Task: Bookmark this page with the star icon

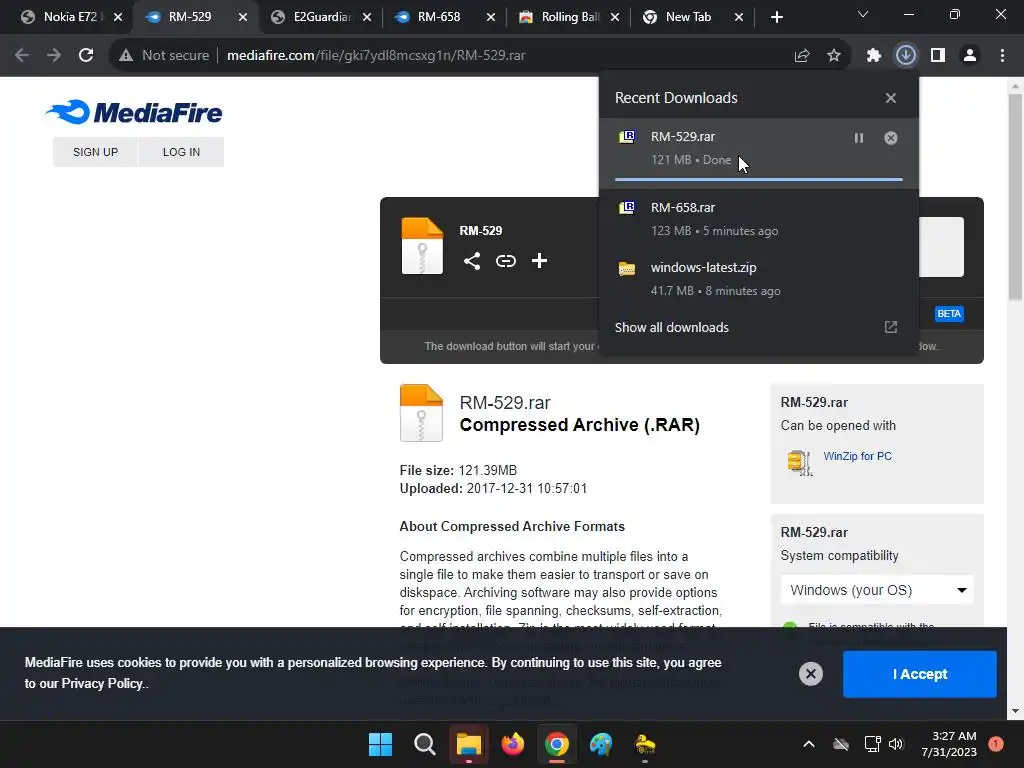Action: pos(834,56)
